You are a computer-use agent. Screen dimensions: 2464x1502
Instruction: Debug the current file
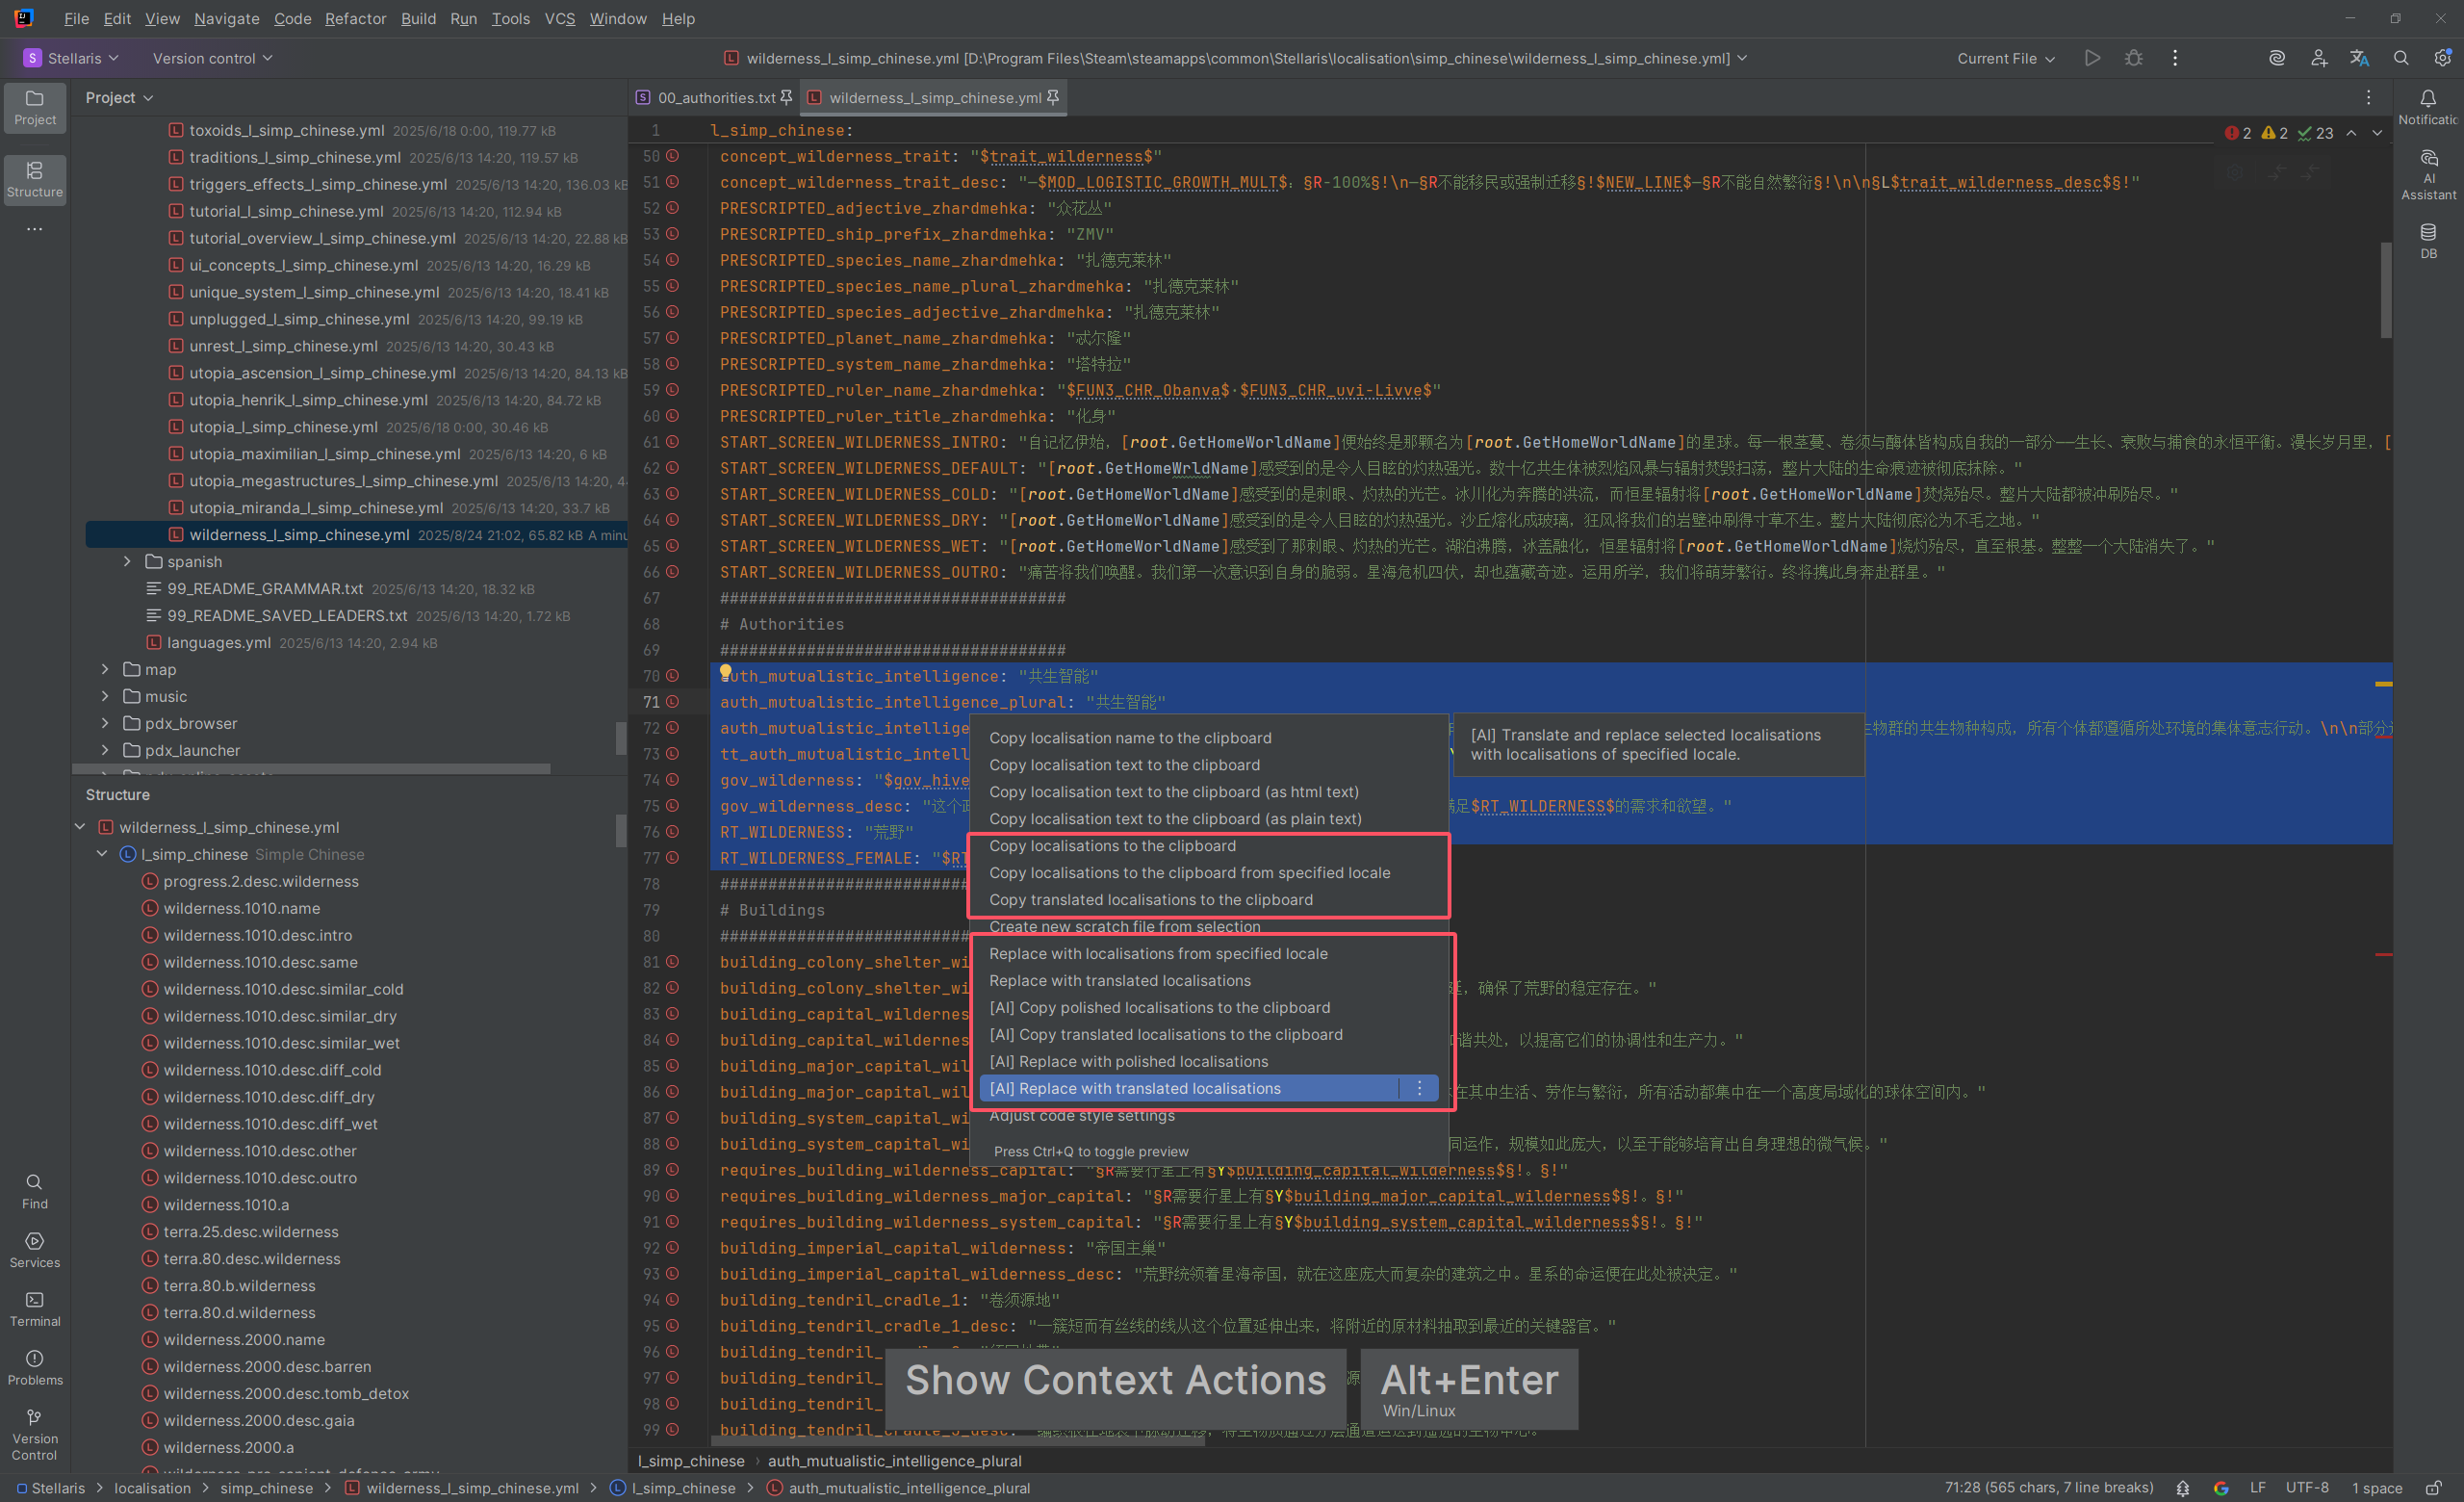click(2133, 58)
